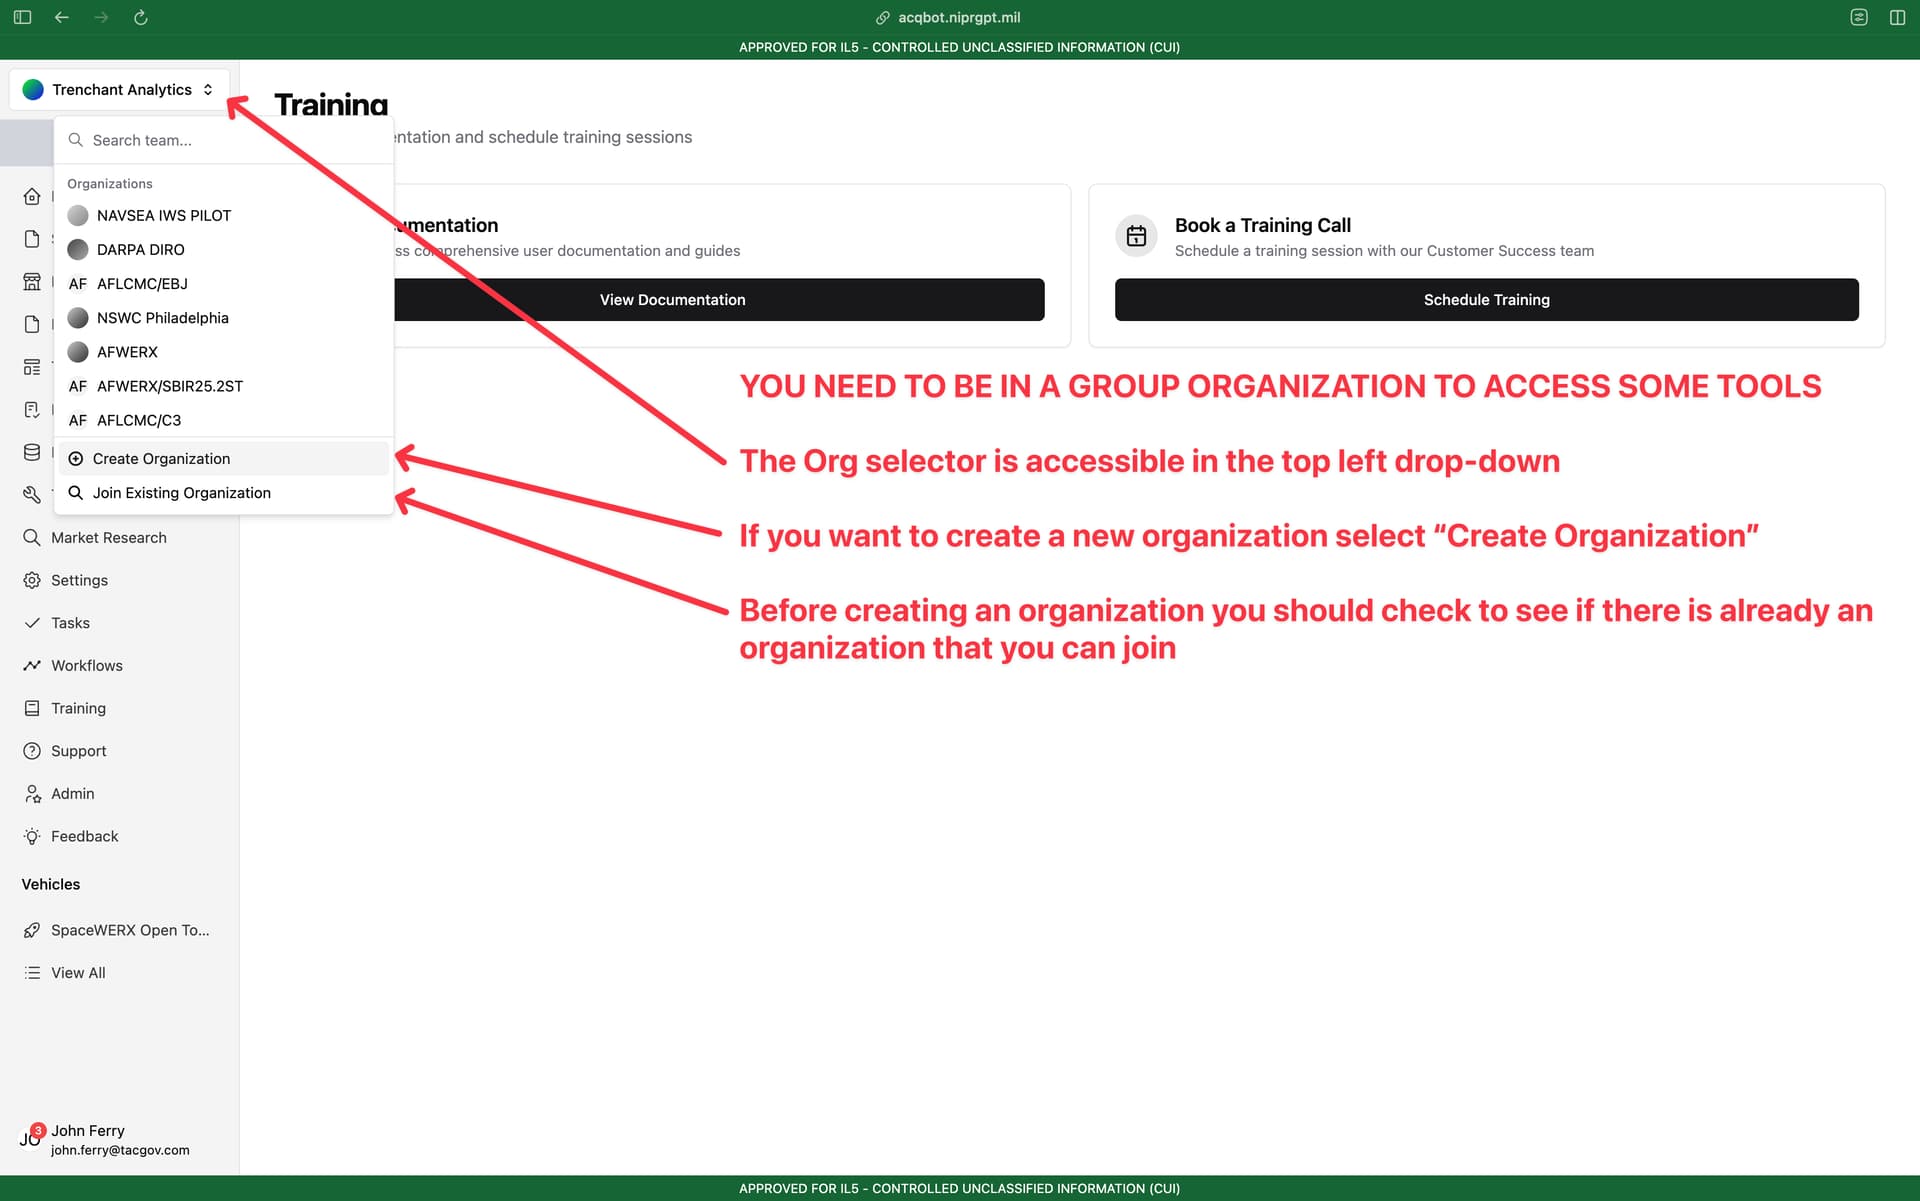The height and width of the screenshot is (1201, 1920).
Task: Select the AFWERX organization entry
Action: pos(223,352)
